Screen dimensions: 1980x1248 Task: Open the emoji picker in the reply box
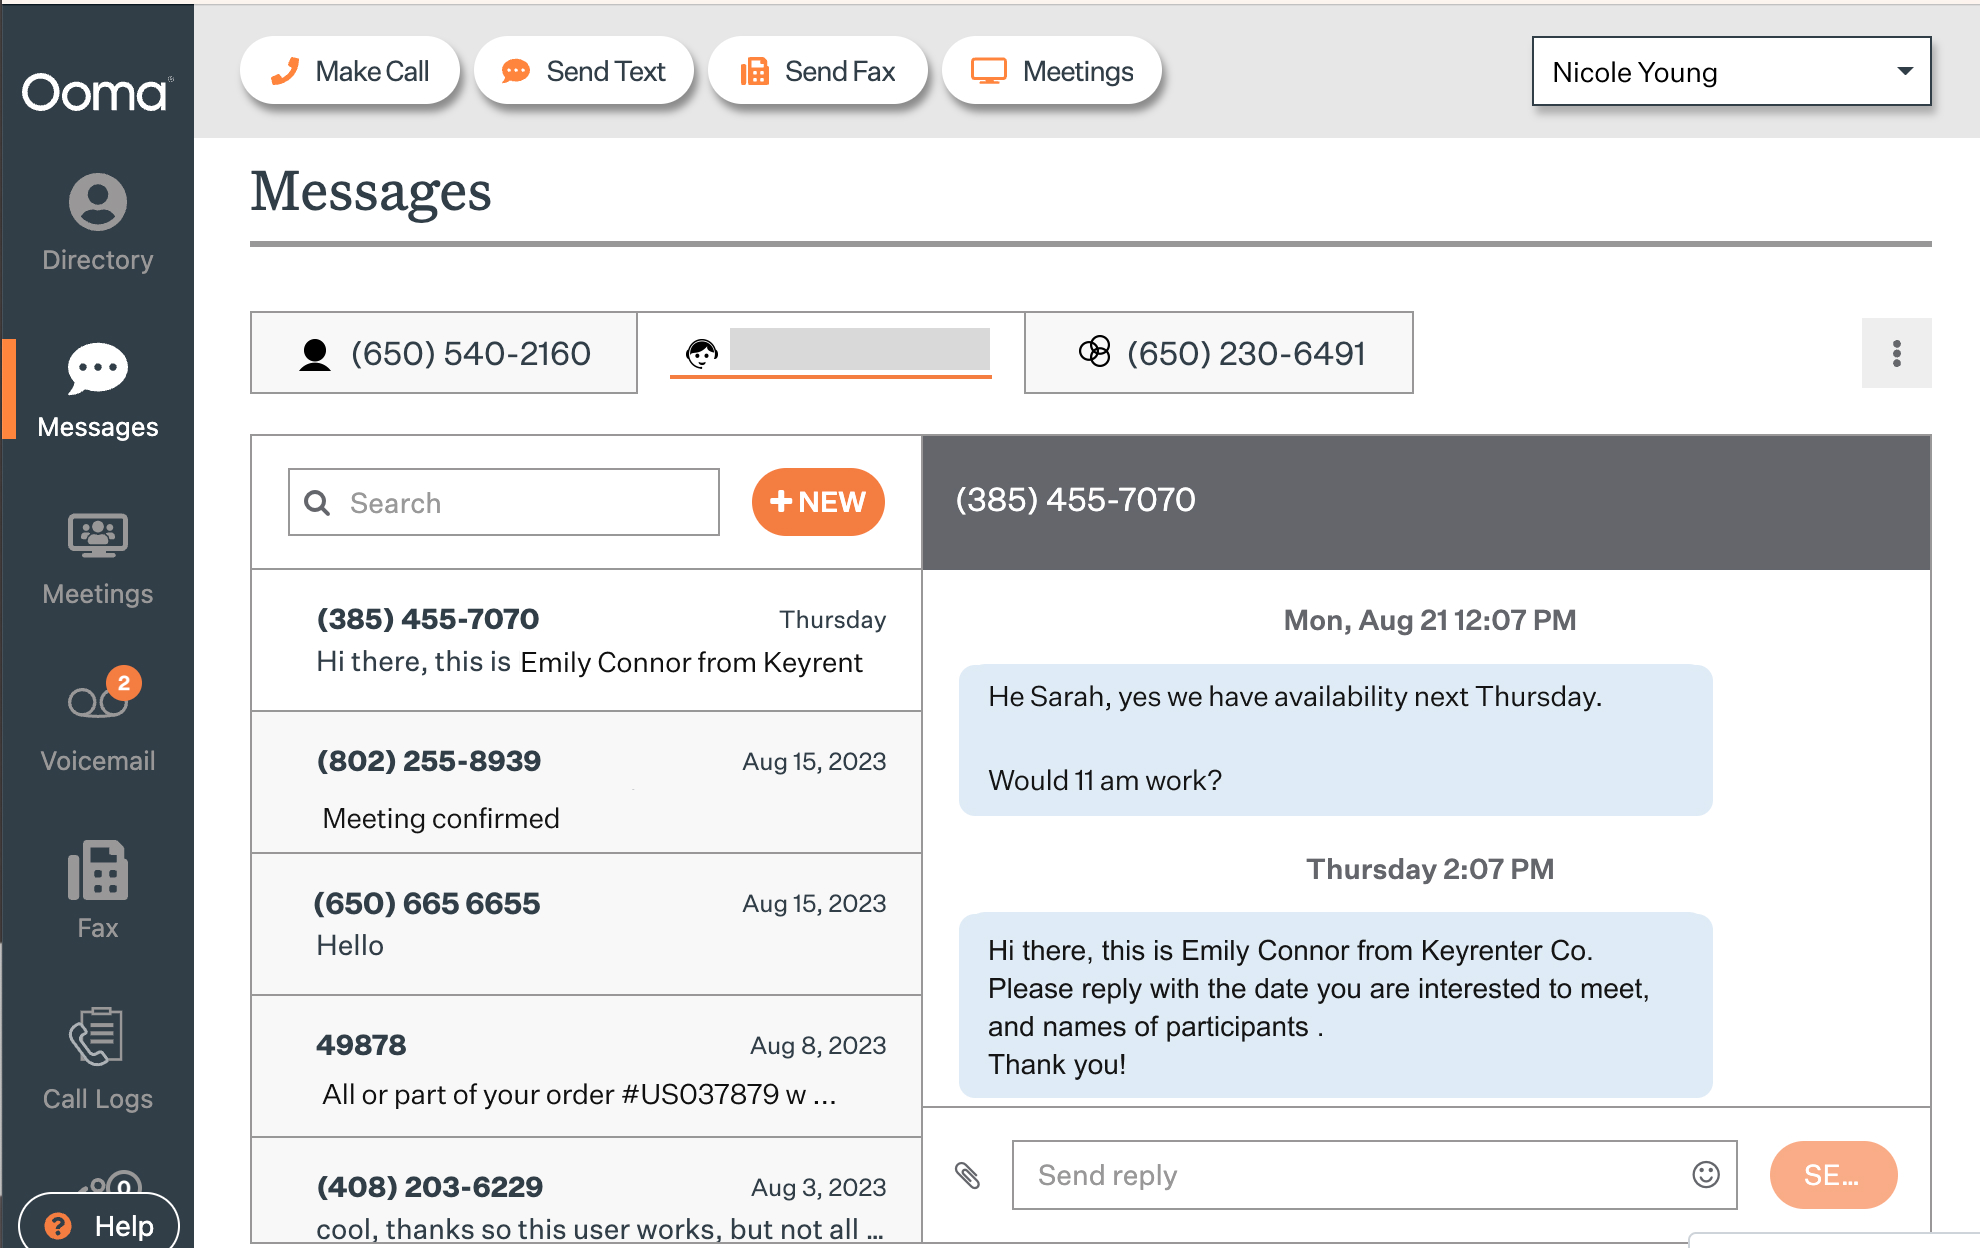coord(1705,1175)
